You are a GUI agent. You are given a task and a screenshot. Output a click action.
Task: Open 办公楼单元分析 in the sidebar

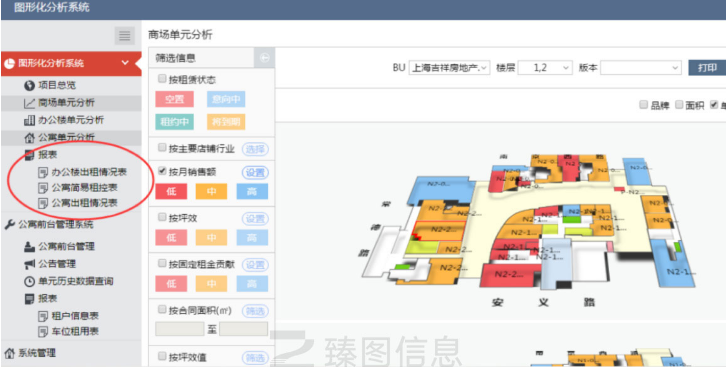click(x=71, y=120)
